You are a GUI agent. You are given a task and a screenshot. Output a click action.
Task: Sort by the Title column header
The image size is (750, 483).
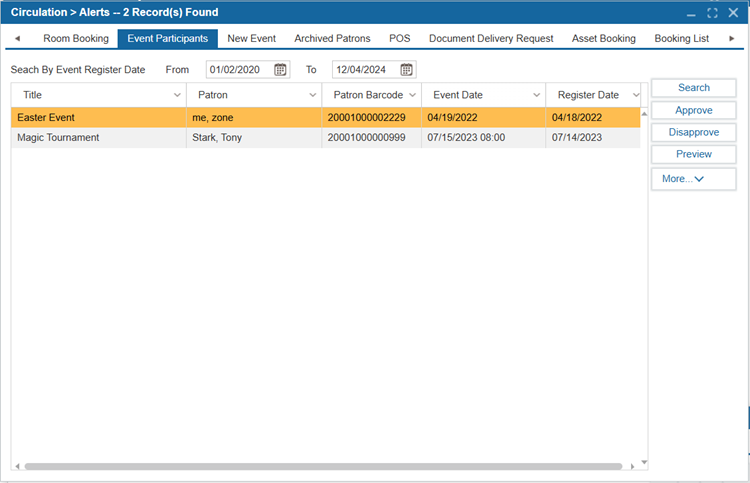[33, 95]
